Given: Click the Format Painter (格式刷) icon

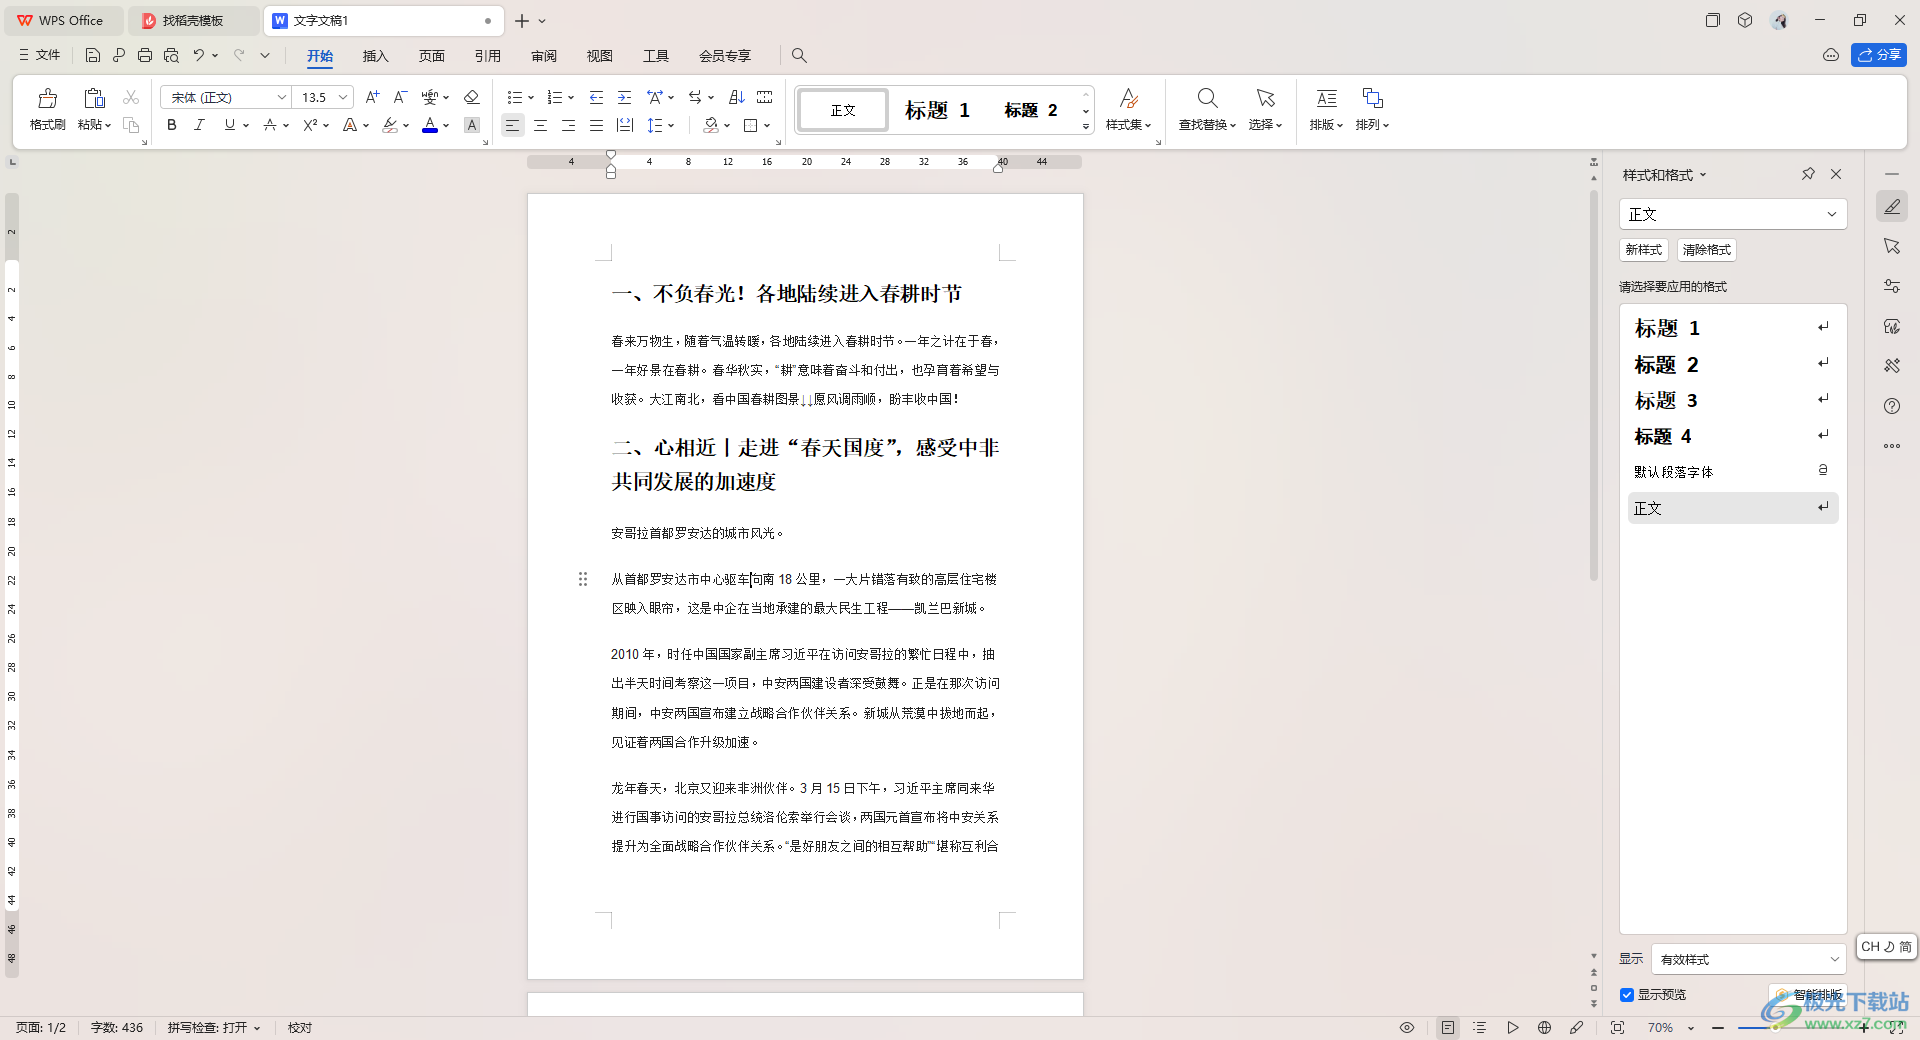Looking at the screenshot, I should coord(47,98).
